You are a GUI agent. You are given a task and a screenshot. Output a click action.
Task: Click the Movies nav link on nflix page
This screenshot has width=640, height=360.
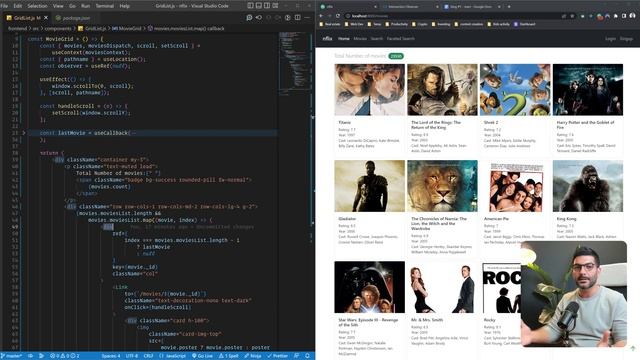tap(360, 38)
